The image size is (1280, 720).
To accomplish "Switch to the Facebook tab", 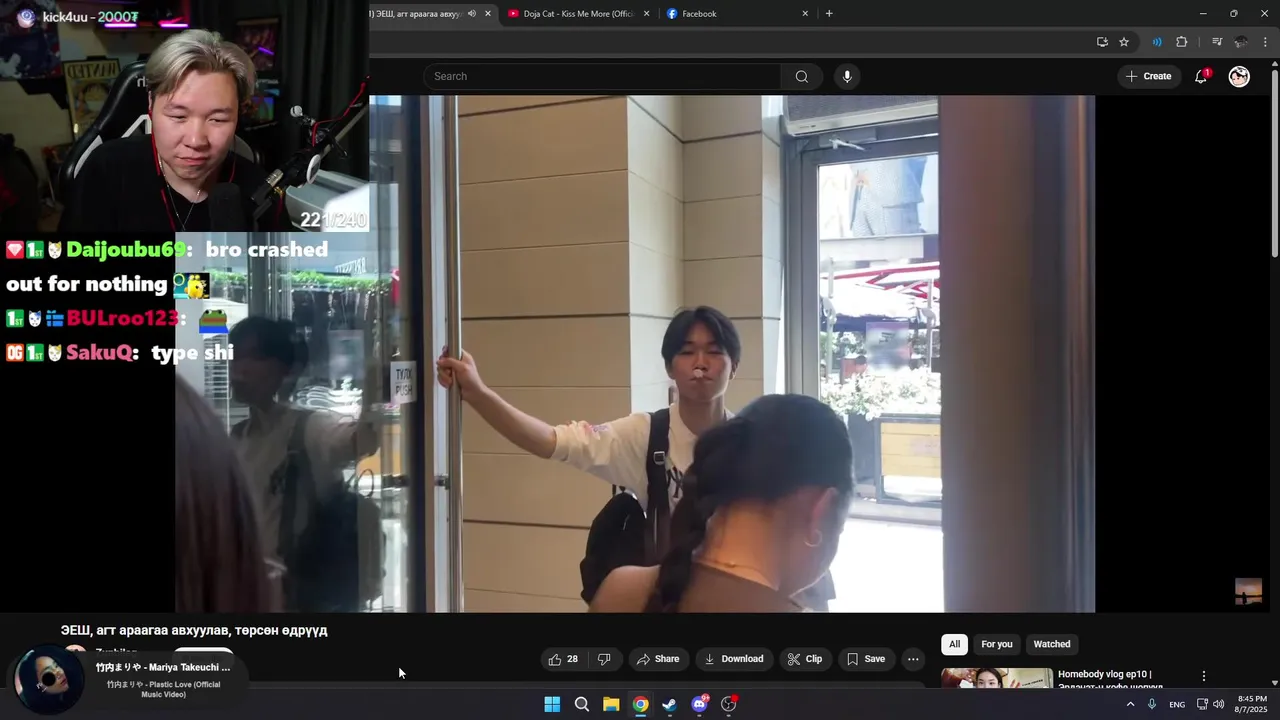I will [699, 14].
